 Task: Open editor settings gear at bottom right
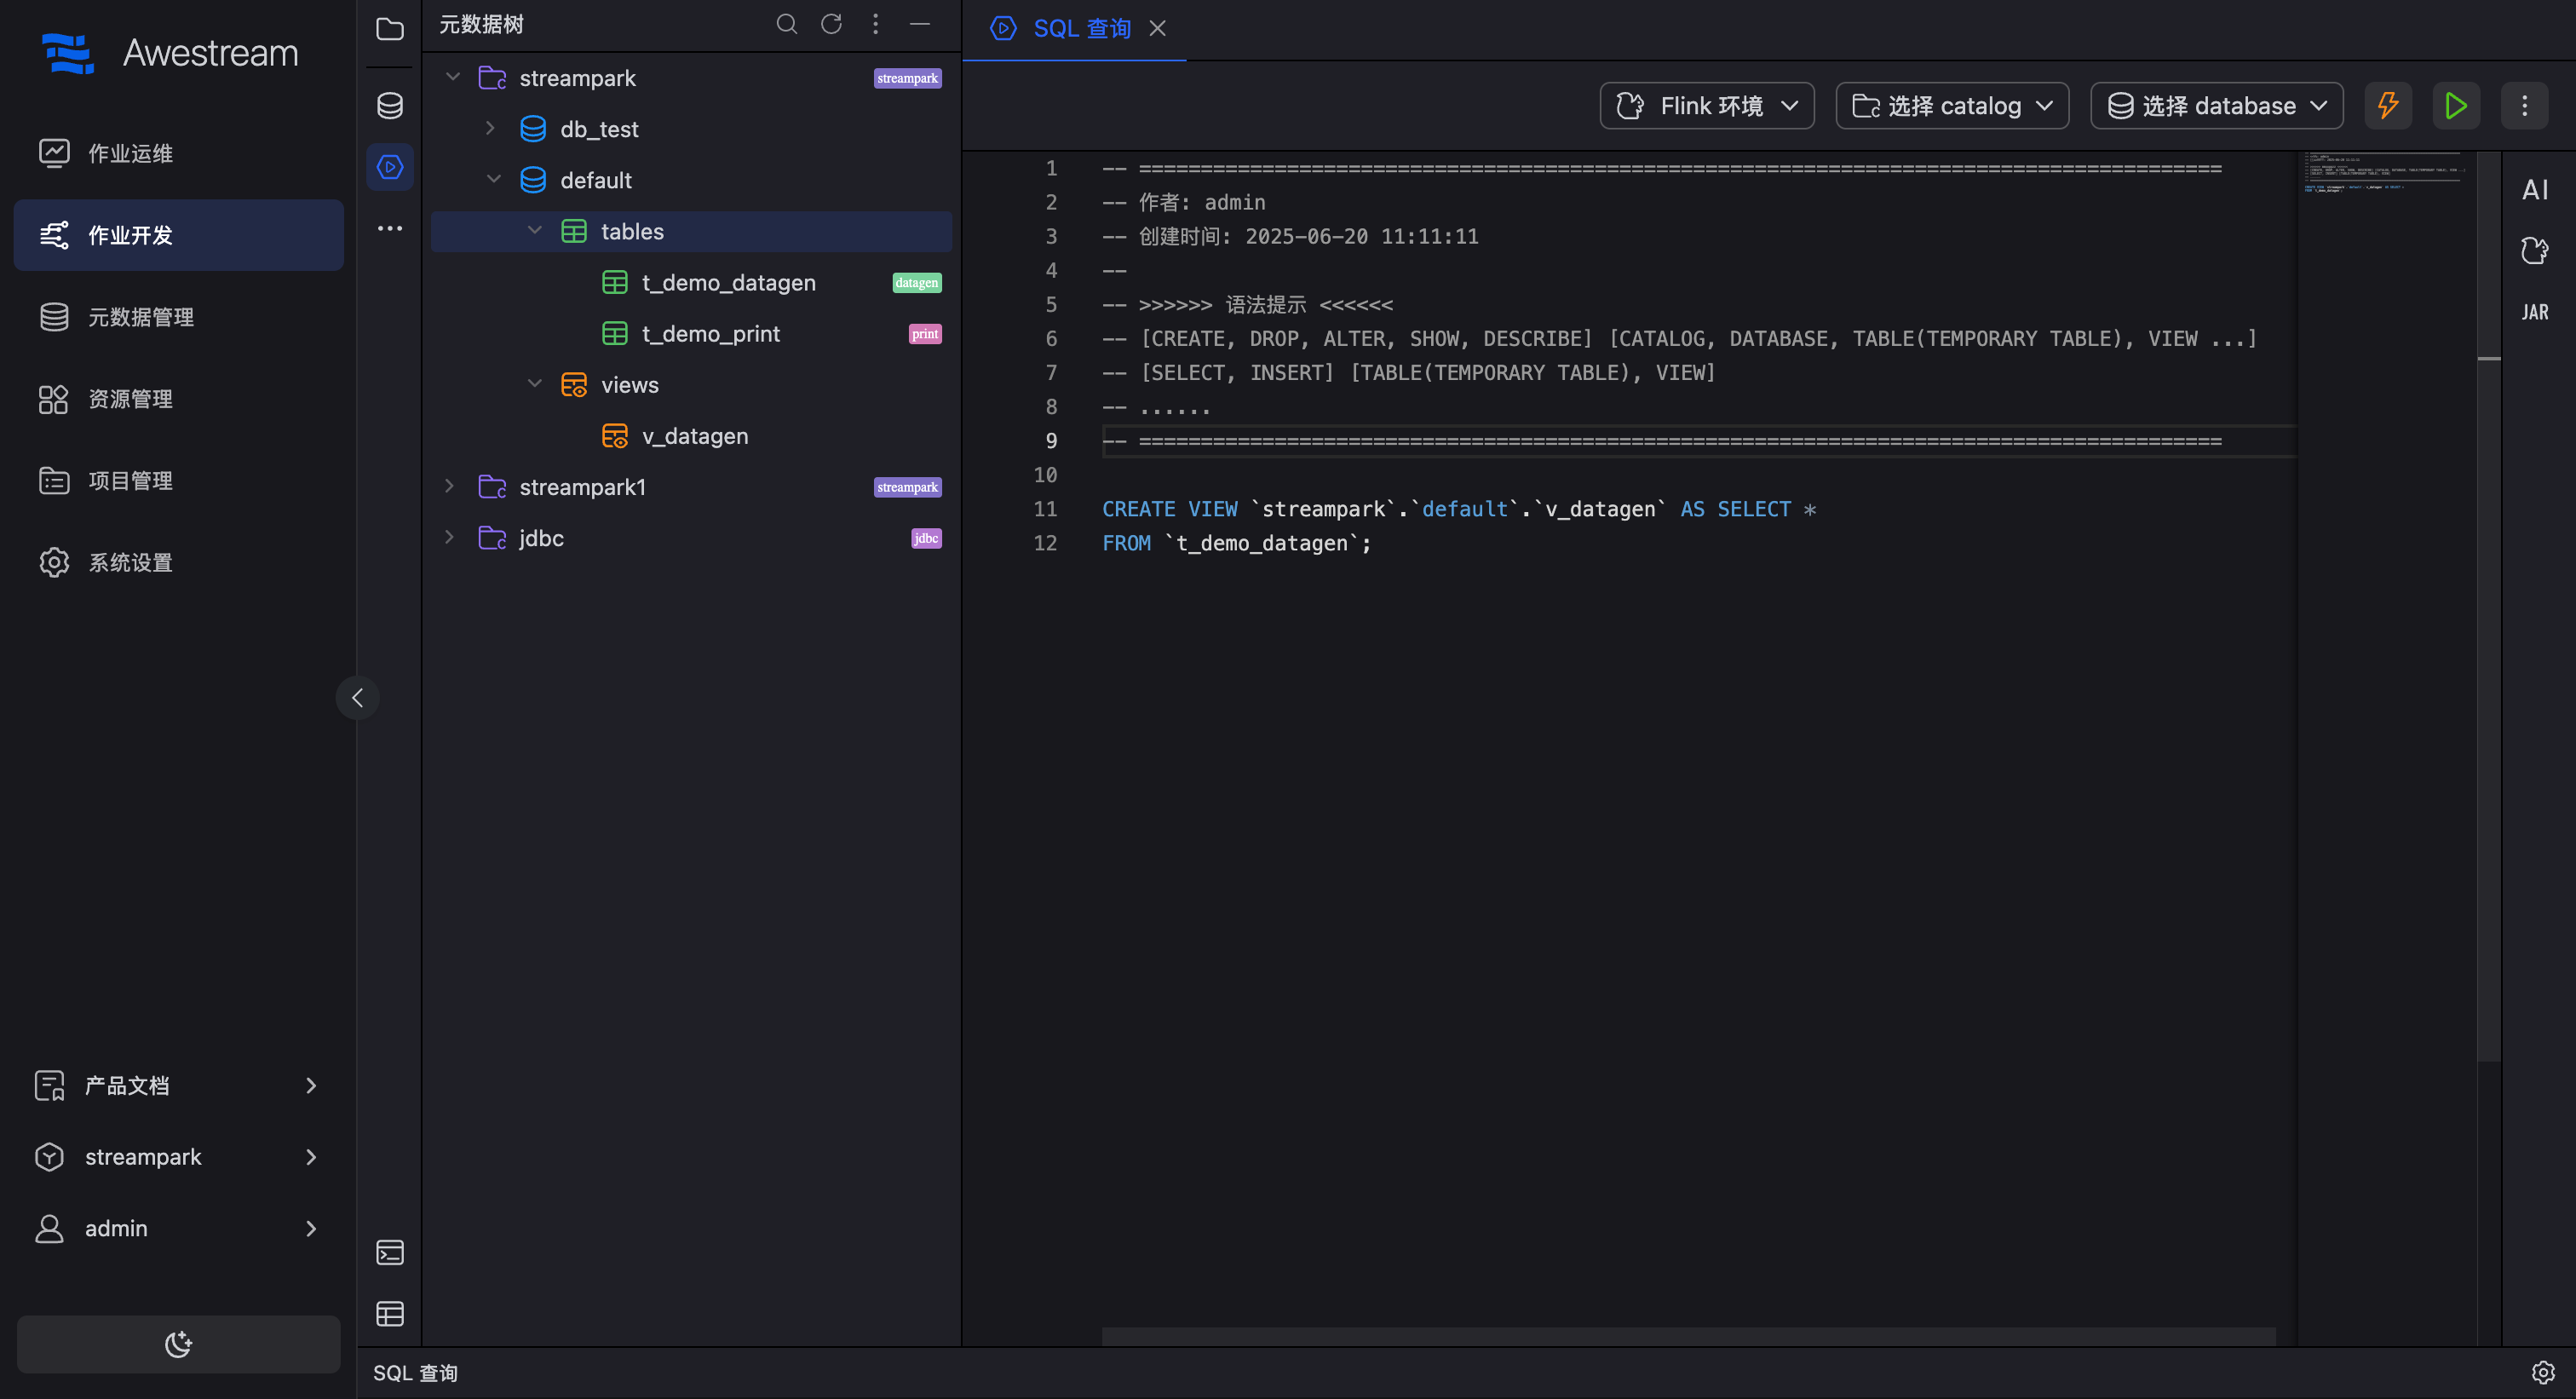2543,1372
